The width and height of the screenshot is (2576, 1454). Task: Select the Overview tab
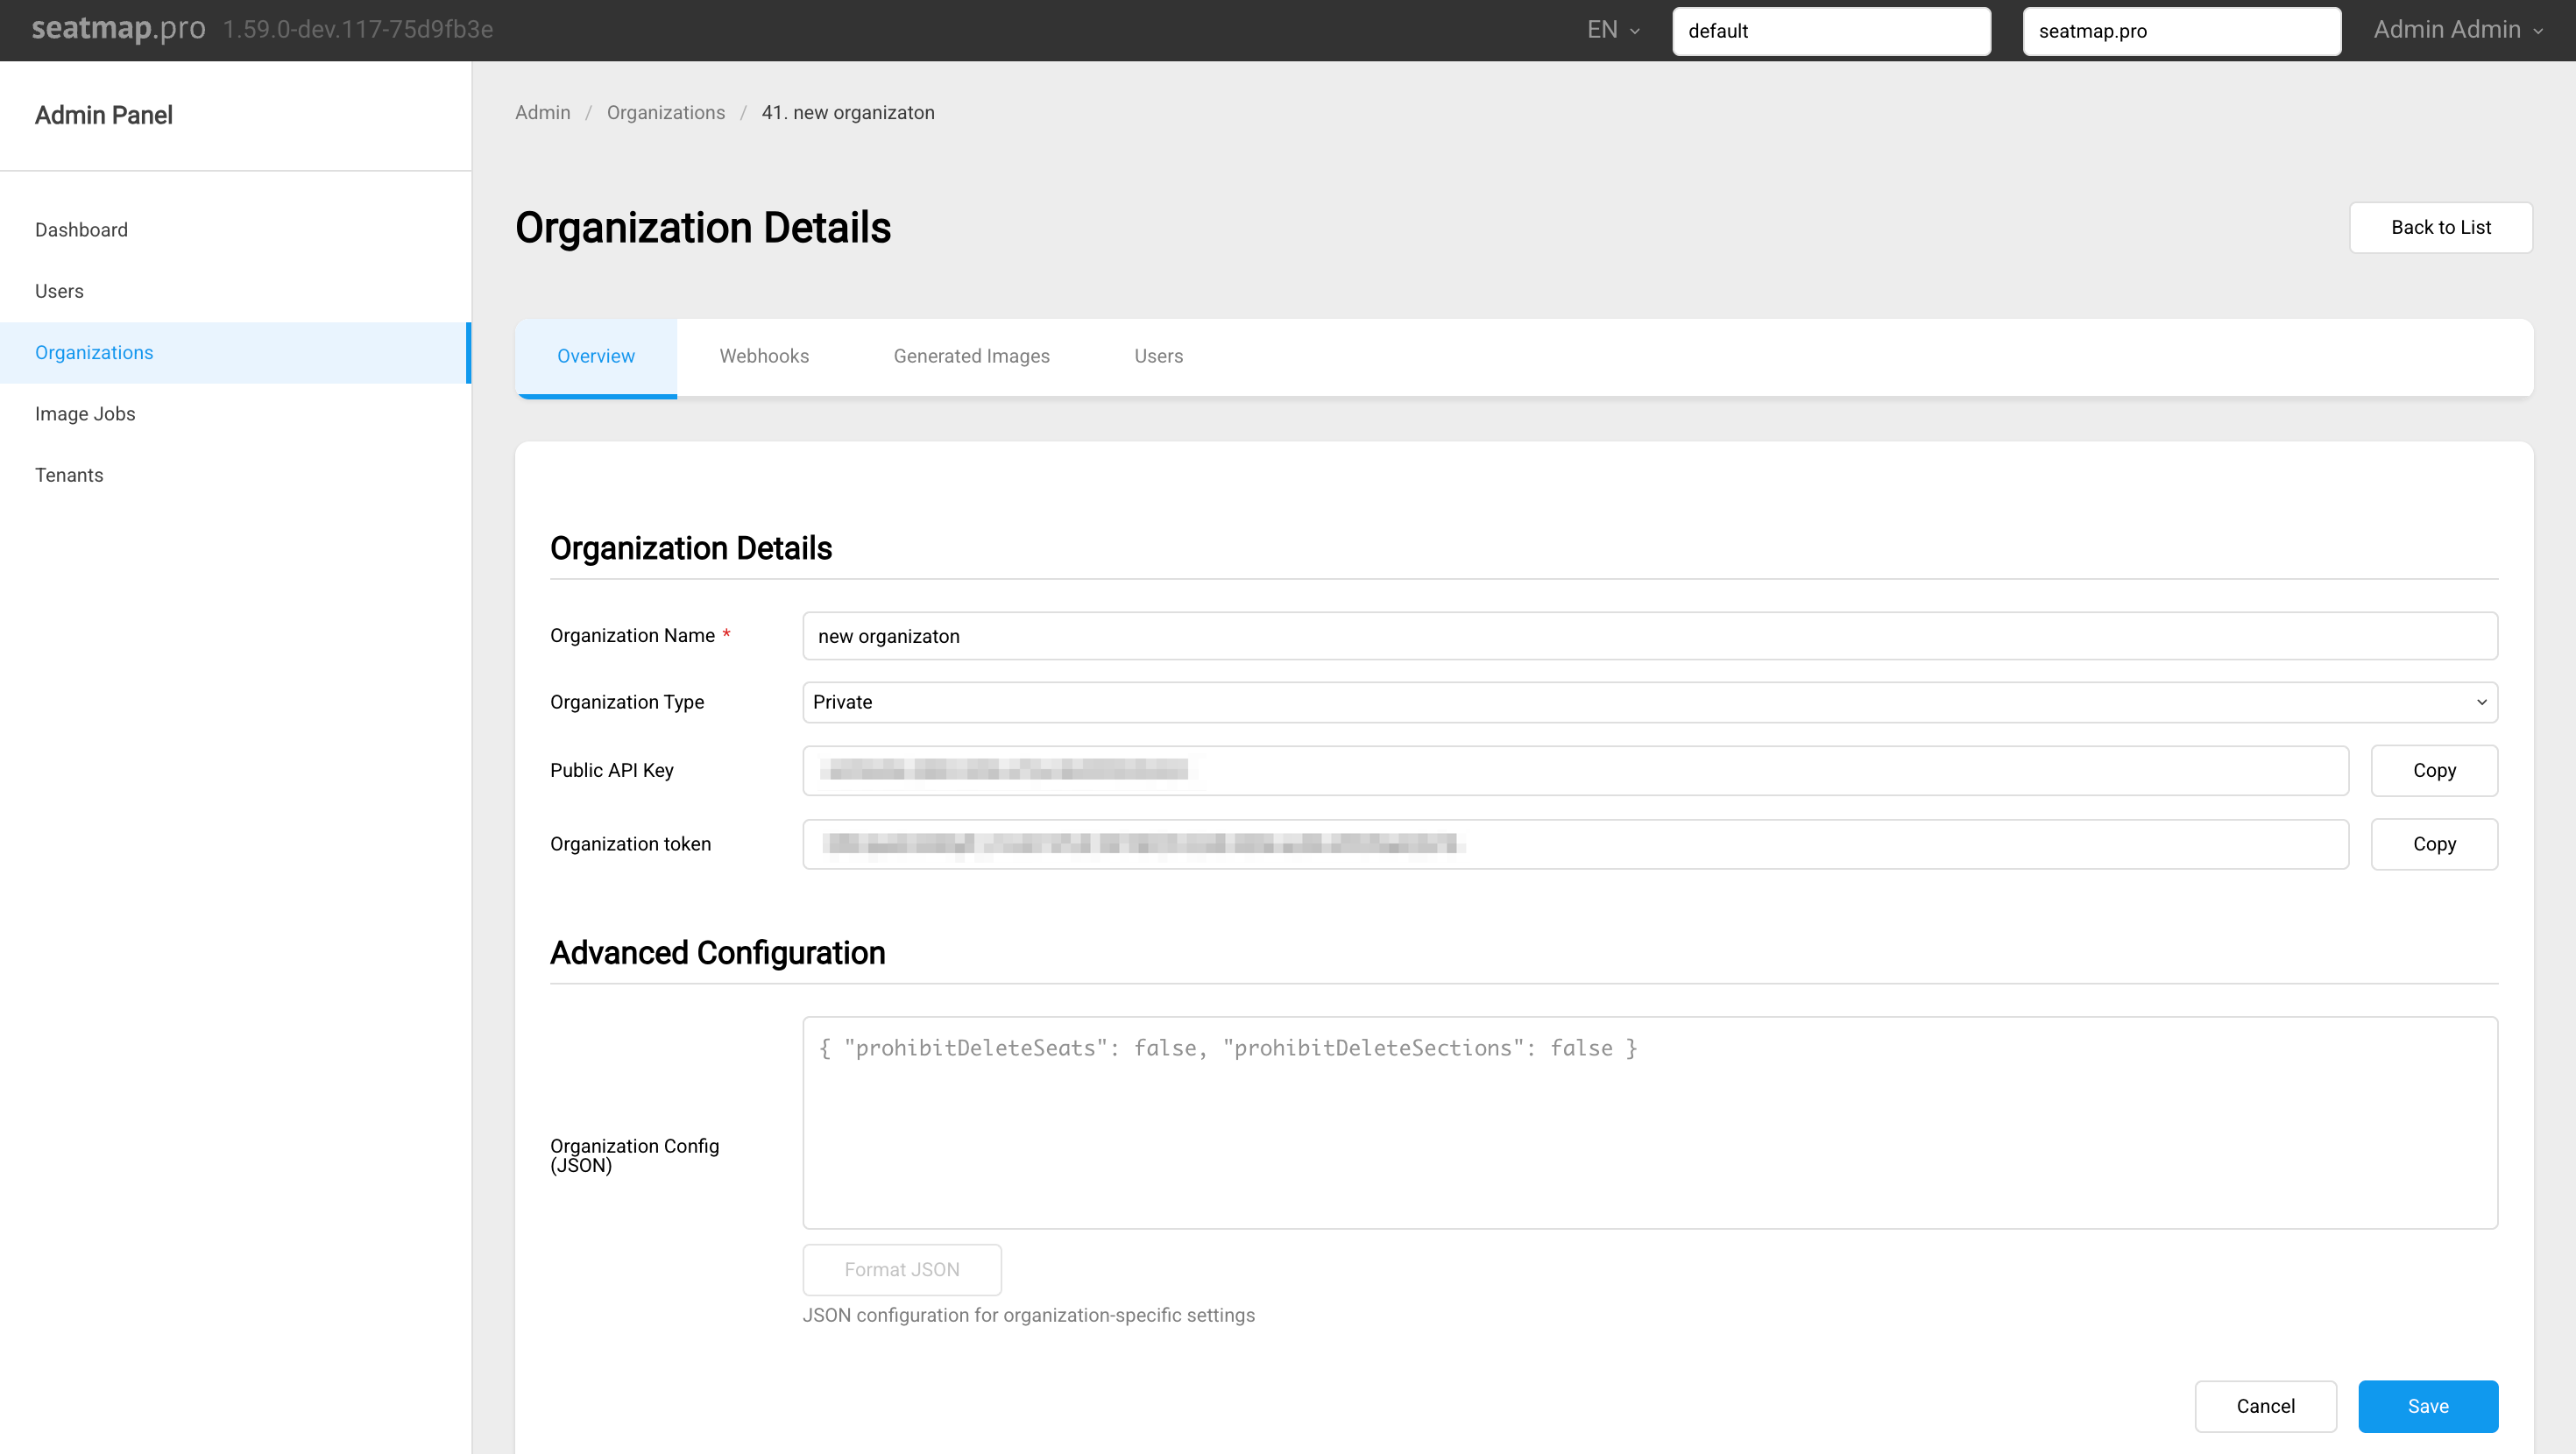pyautogui.click(x=596, y=356)
